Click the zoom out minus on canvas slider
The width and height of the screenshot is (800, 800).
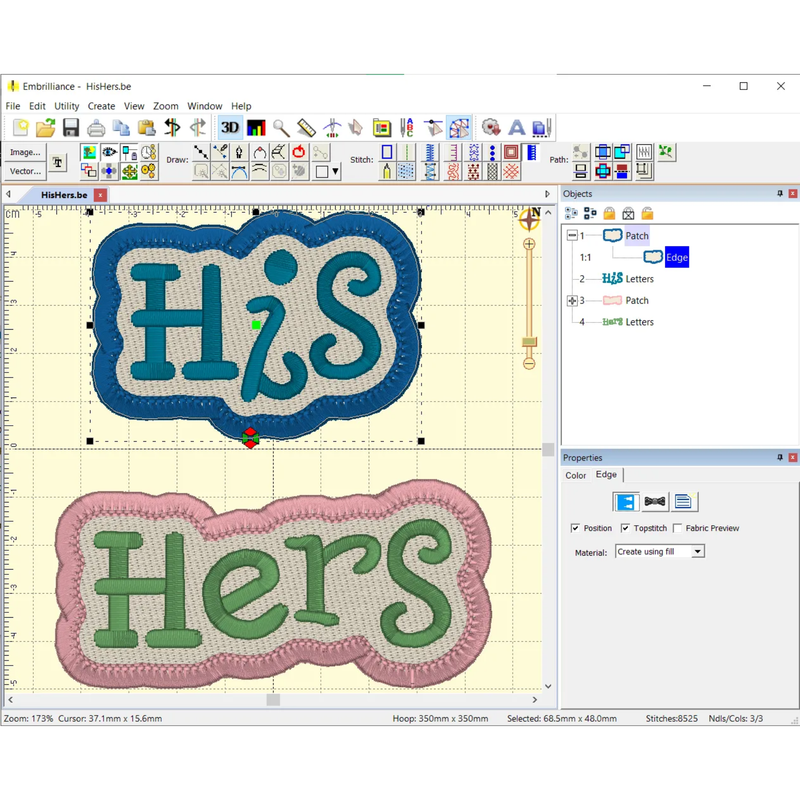coord(529,363)
